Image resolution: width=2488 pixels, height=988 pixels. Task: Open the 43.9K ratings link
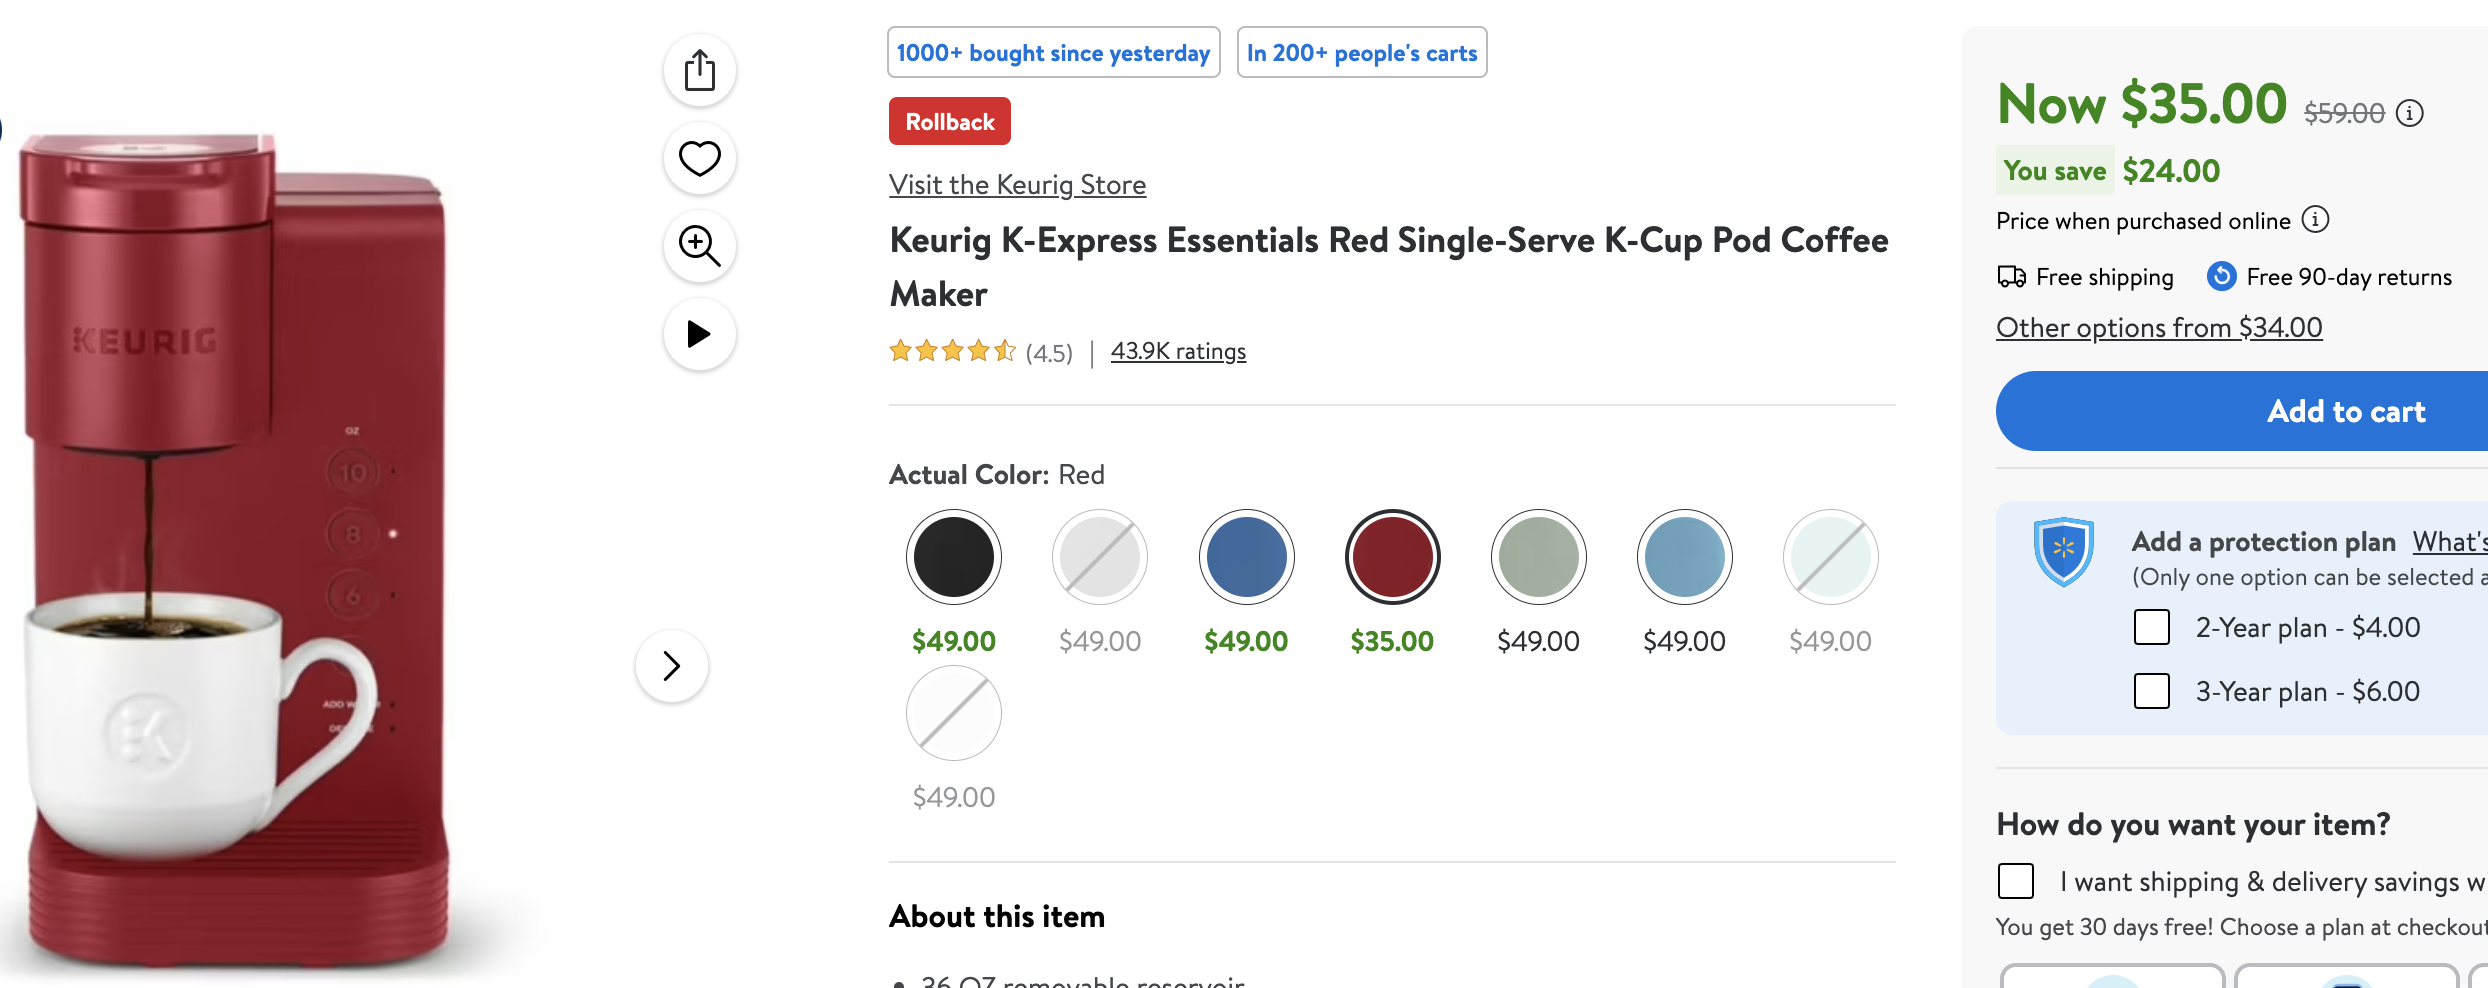pyautogui.click(x=1179, y=351)
